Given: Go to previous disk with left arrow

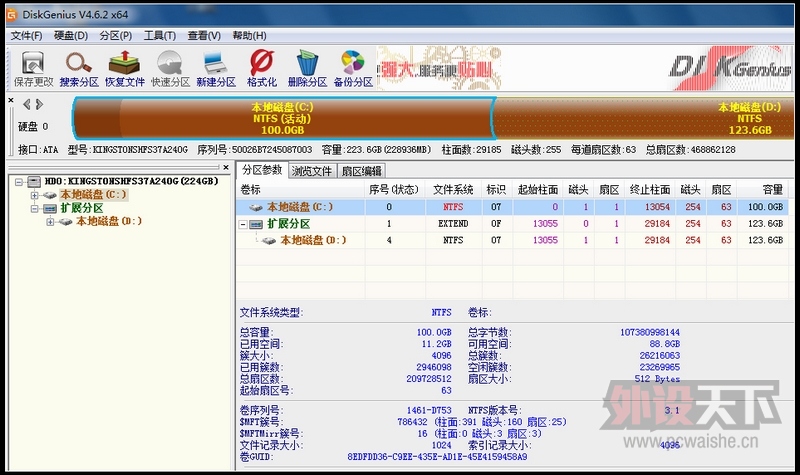Looking at the screenshot, I should [x=27, y=105].
